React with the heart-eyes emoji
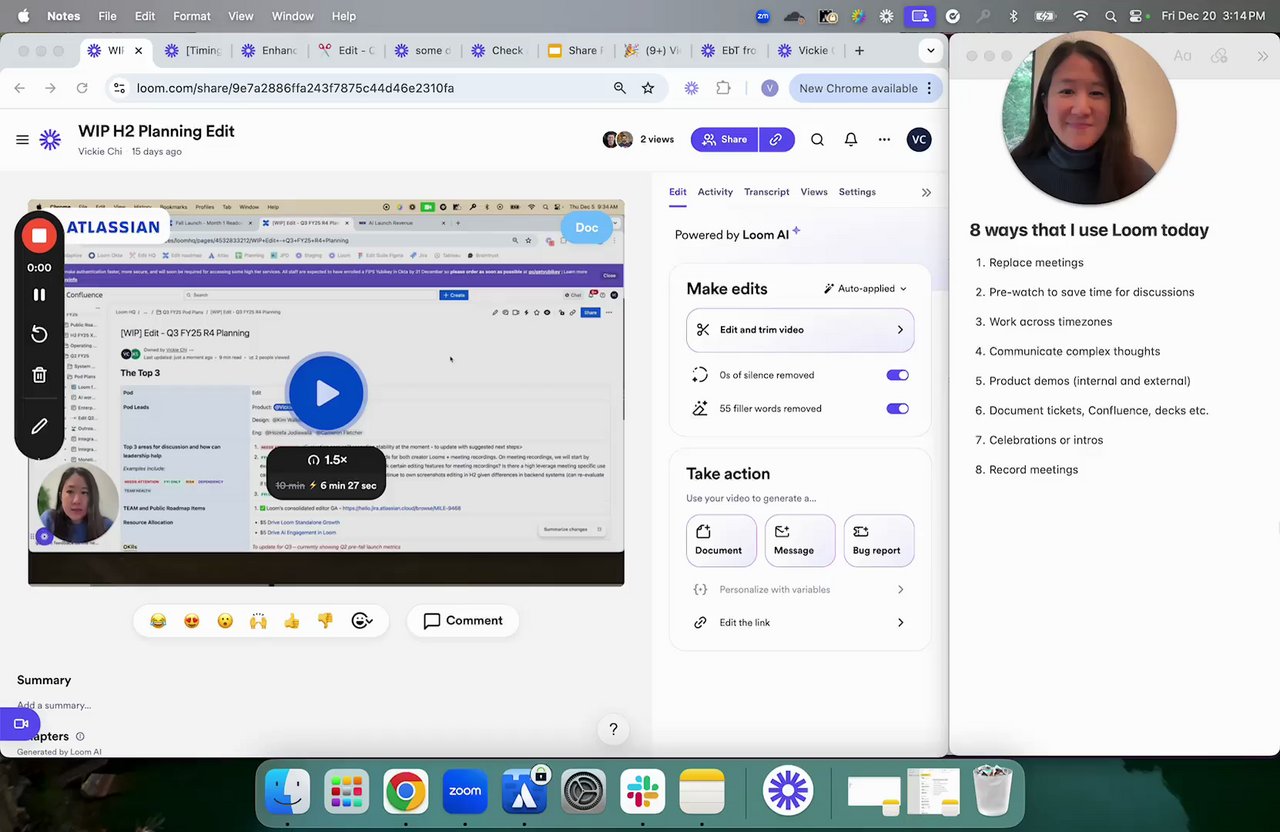1280x832 pixels. (x=192, y=621)
